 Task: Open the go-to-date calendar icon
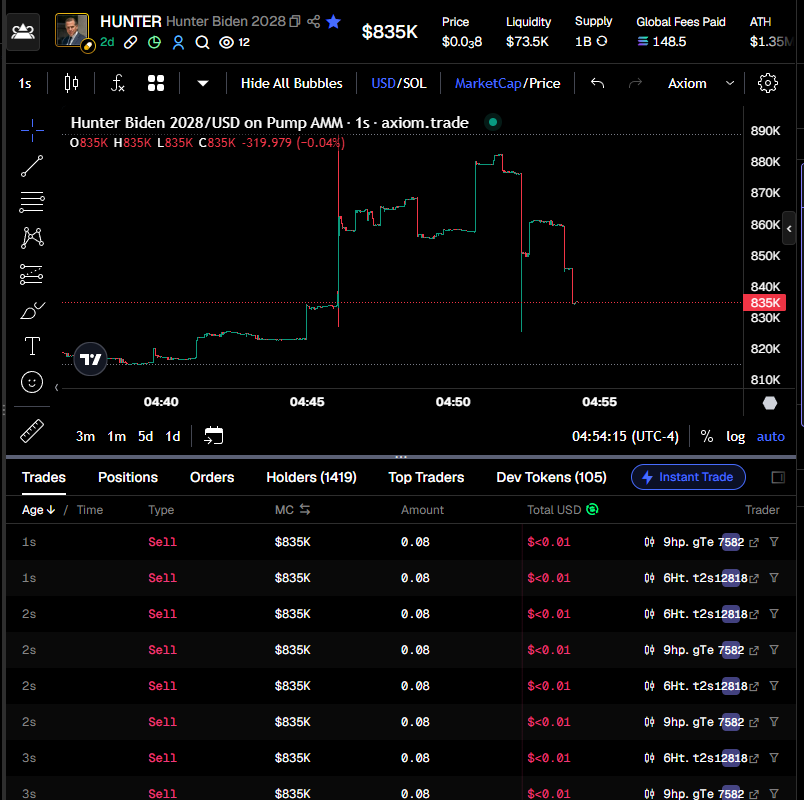click(x=213, y=436)
